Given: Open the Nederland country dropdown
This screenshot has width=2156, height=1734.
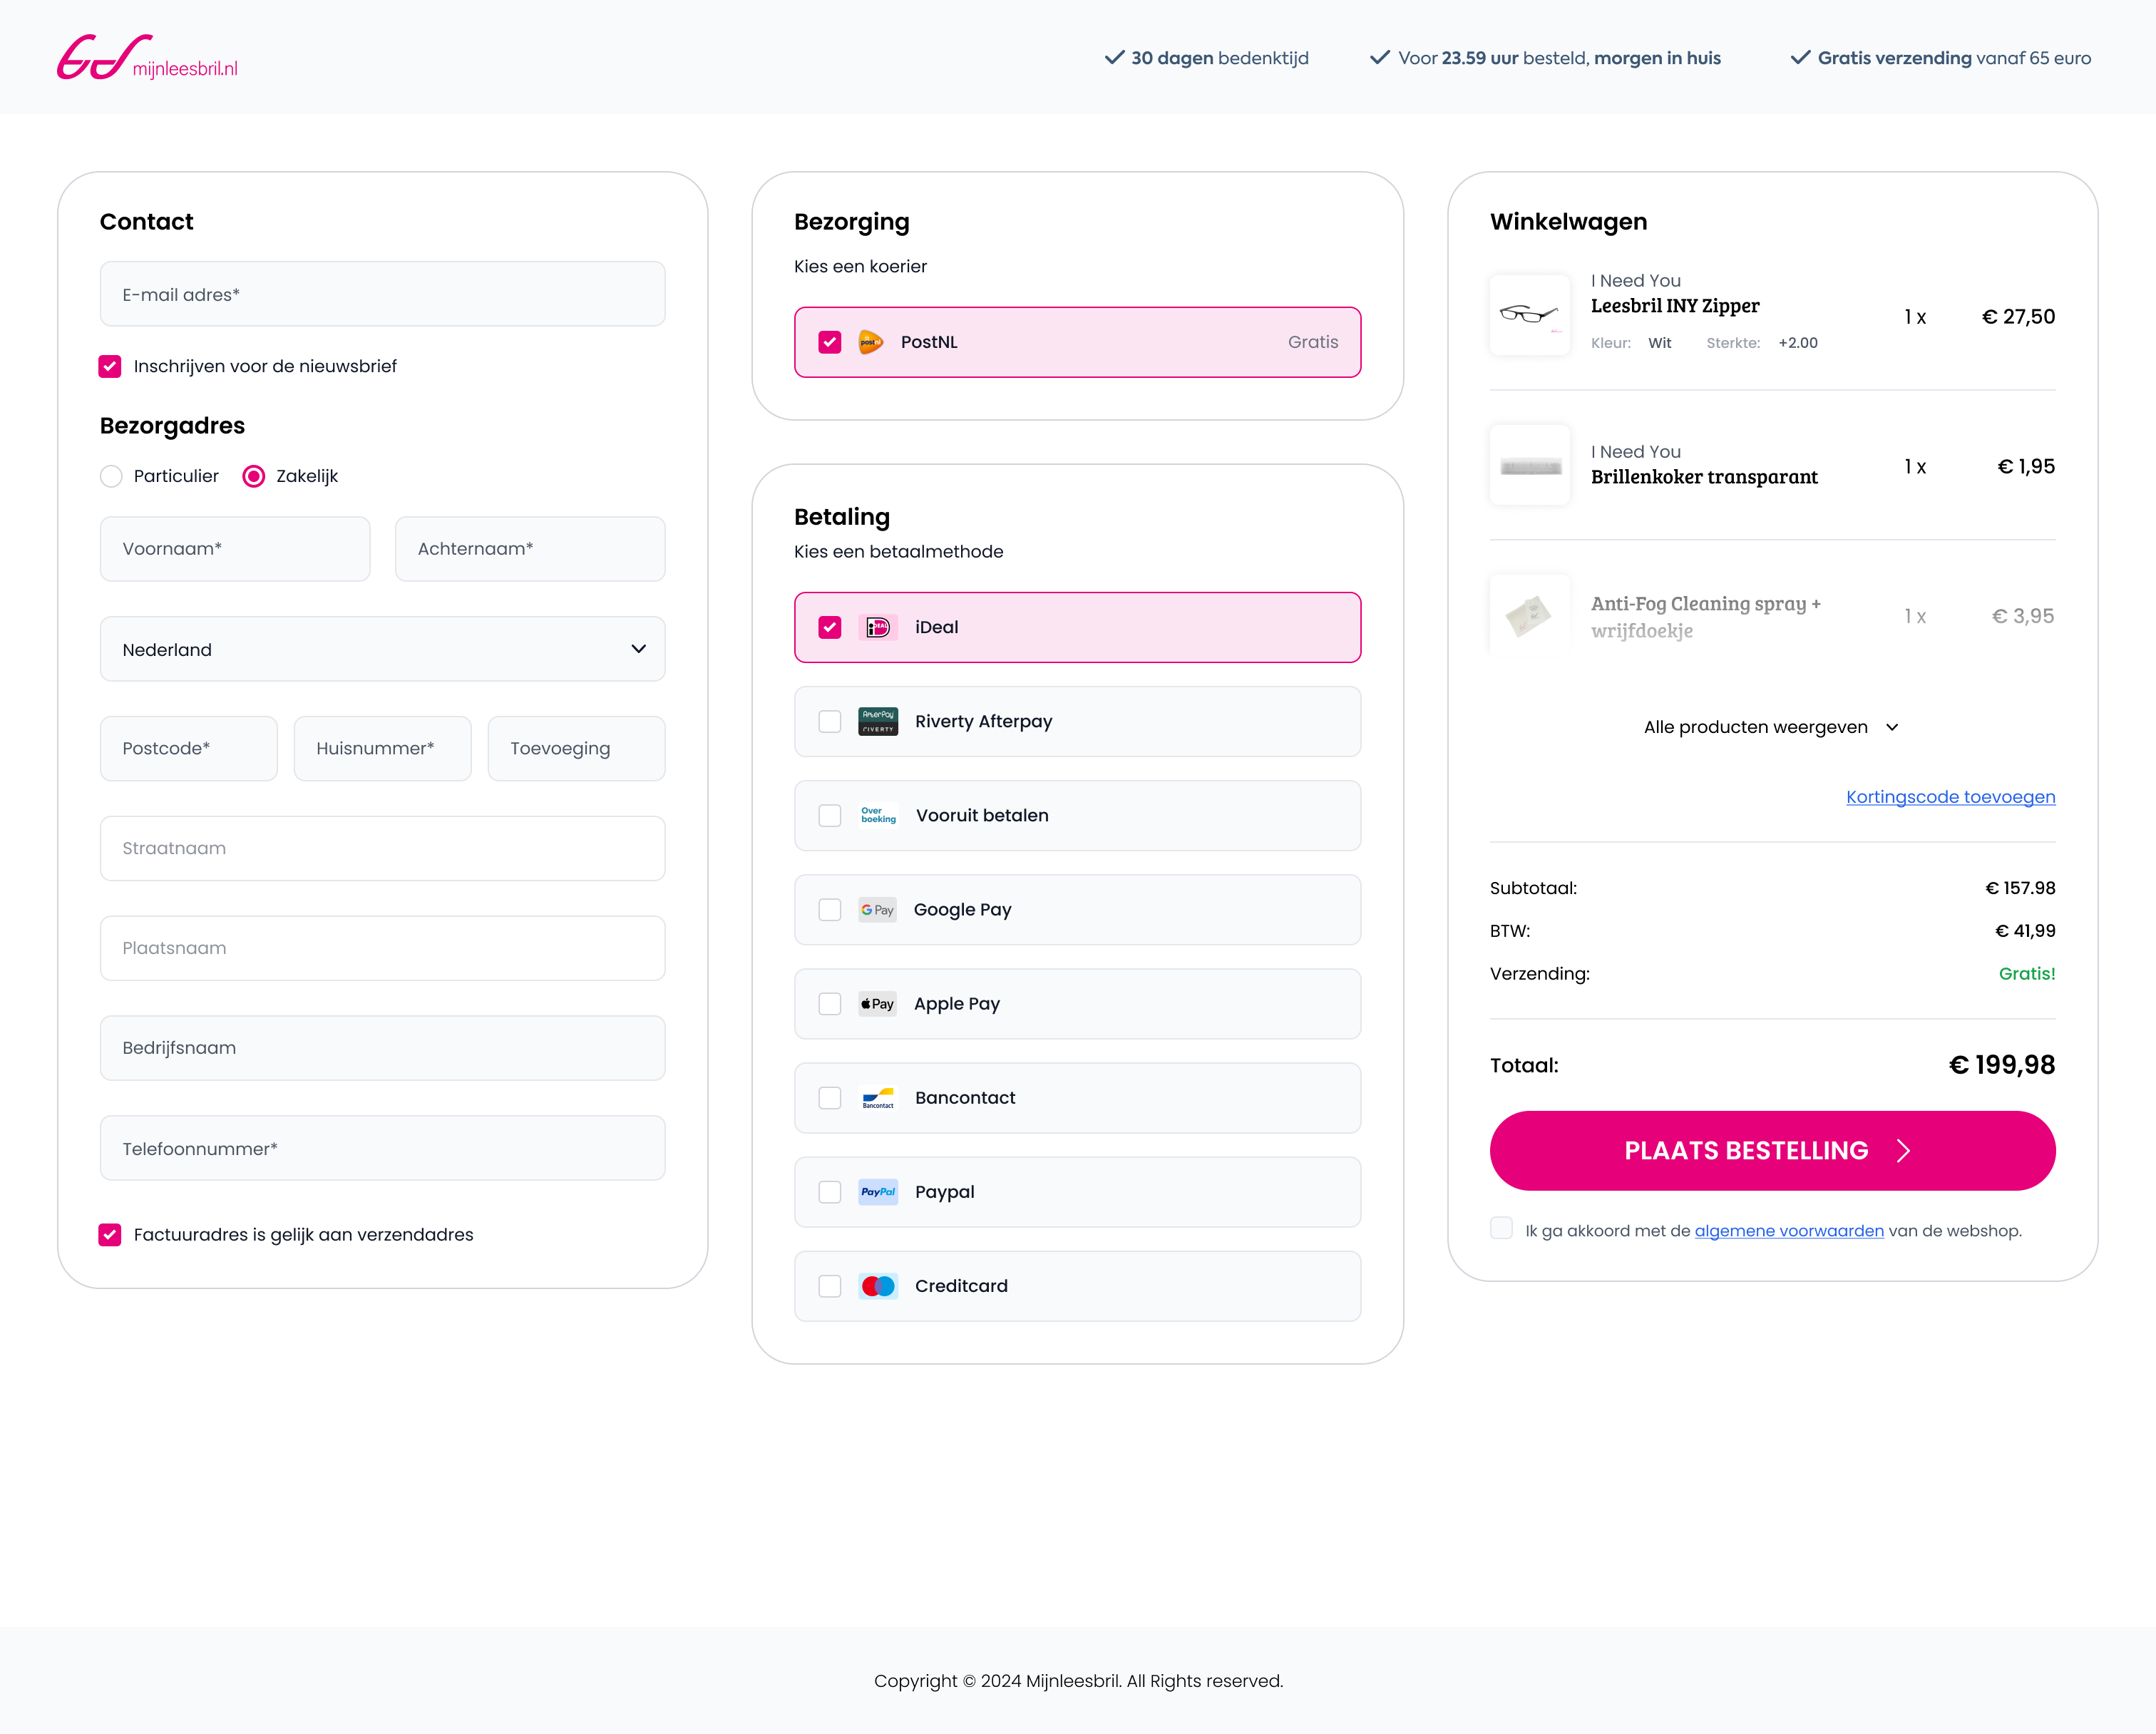Looking at the screenshot, I should click(x=382, y=649).
